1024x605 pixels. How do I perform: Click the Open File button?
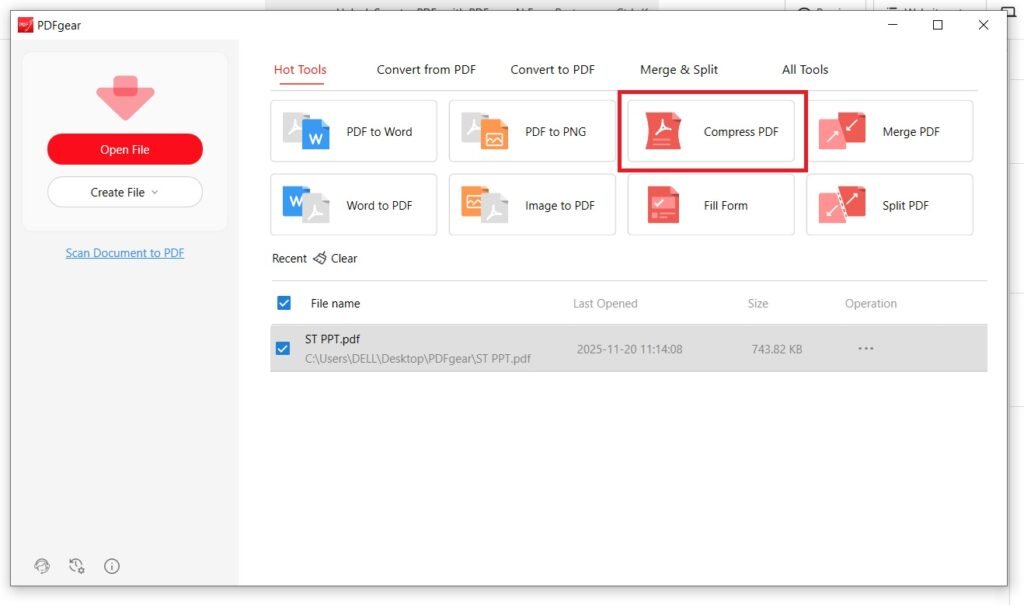pos(124,148)
